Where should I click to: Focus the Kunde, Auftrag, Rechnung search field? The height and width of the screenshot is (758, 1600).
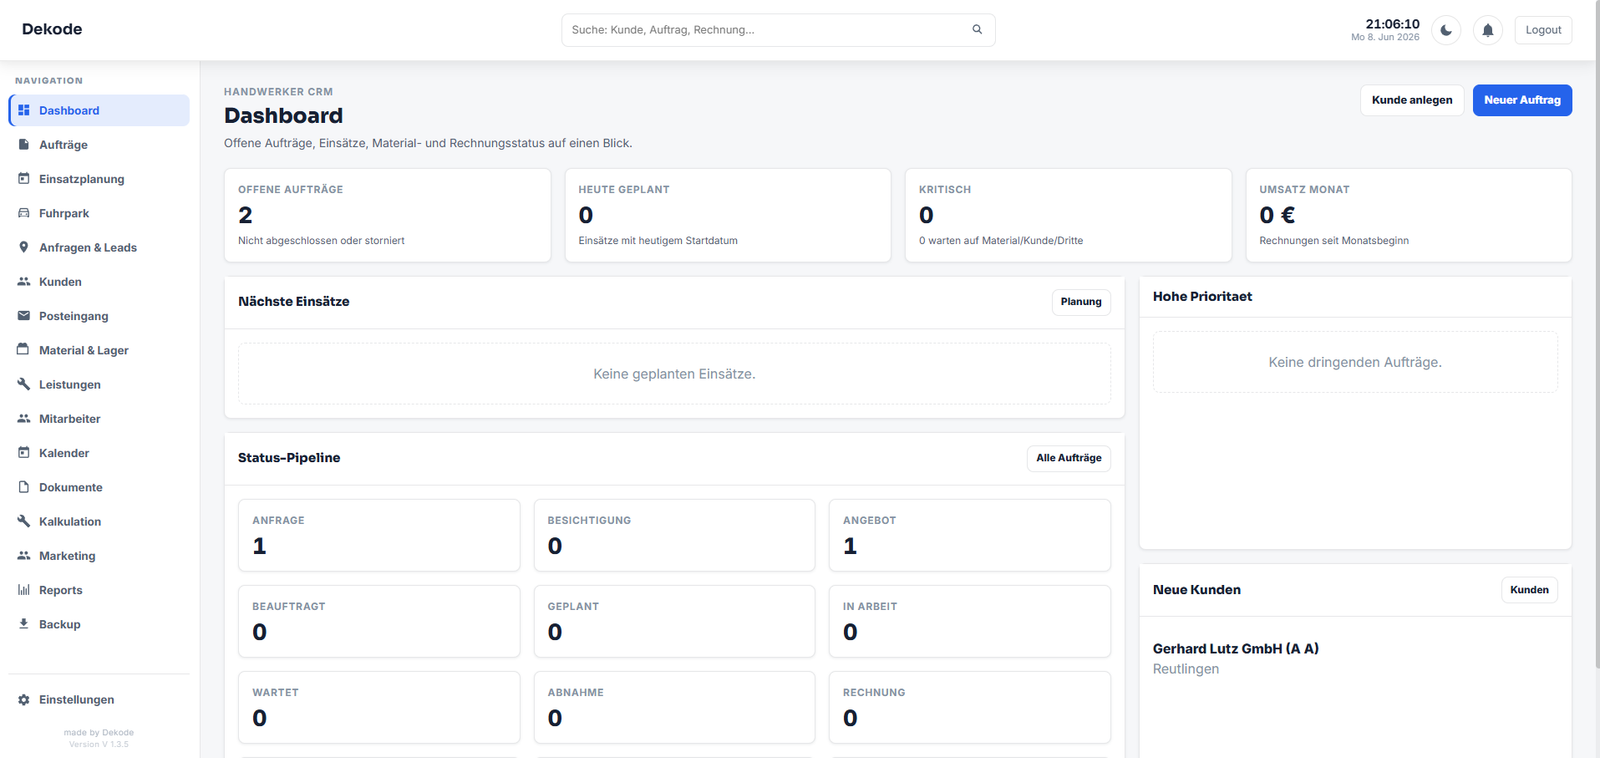(x=778, y=30)
